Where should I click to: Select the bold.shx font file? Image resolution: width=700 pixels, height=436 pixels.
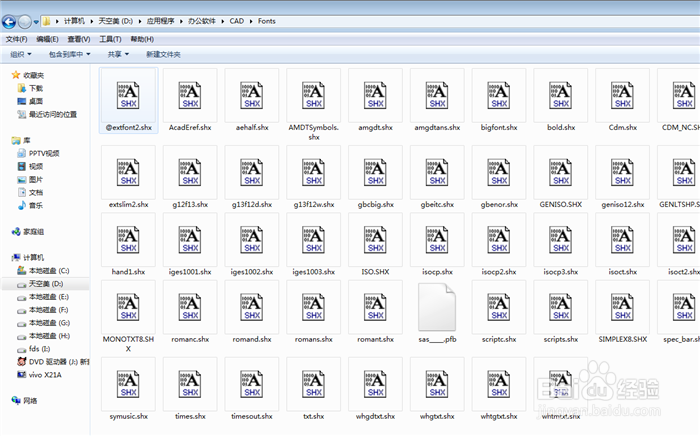click(561, 100)
